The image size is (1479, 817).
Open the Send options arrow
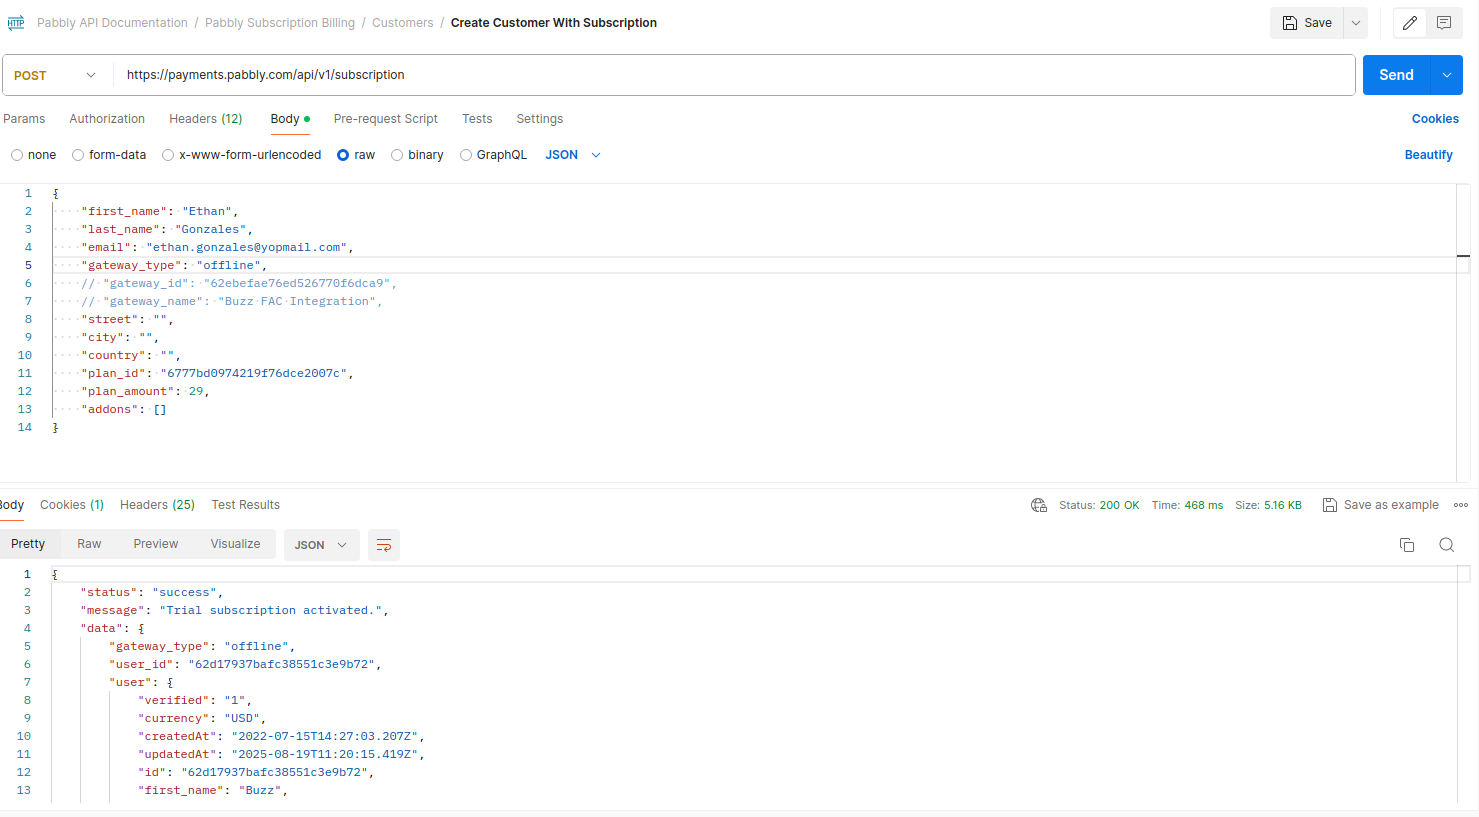tap(1447, 75)
